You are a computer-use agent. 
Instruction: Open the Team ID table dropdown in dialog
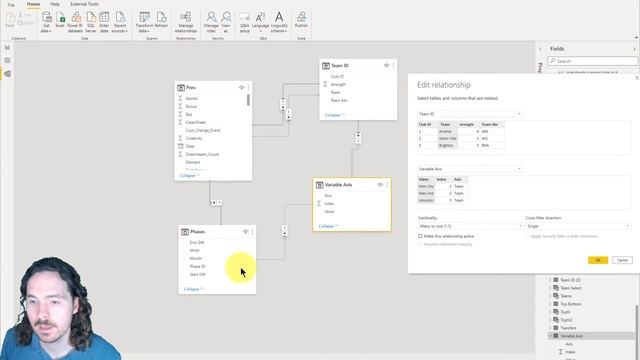[x=469, y=114]
